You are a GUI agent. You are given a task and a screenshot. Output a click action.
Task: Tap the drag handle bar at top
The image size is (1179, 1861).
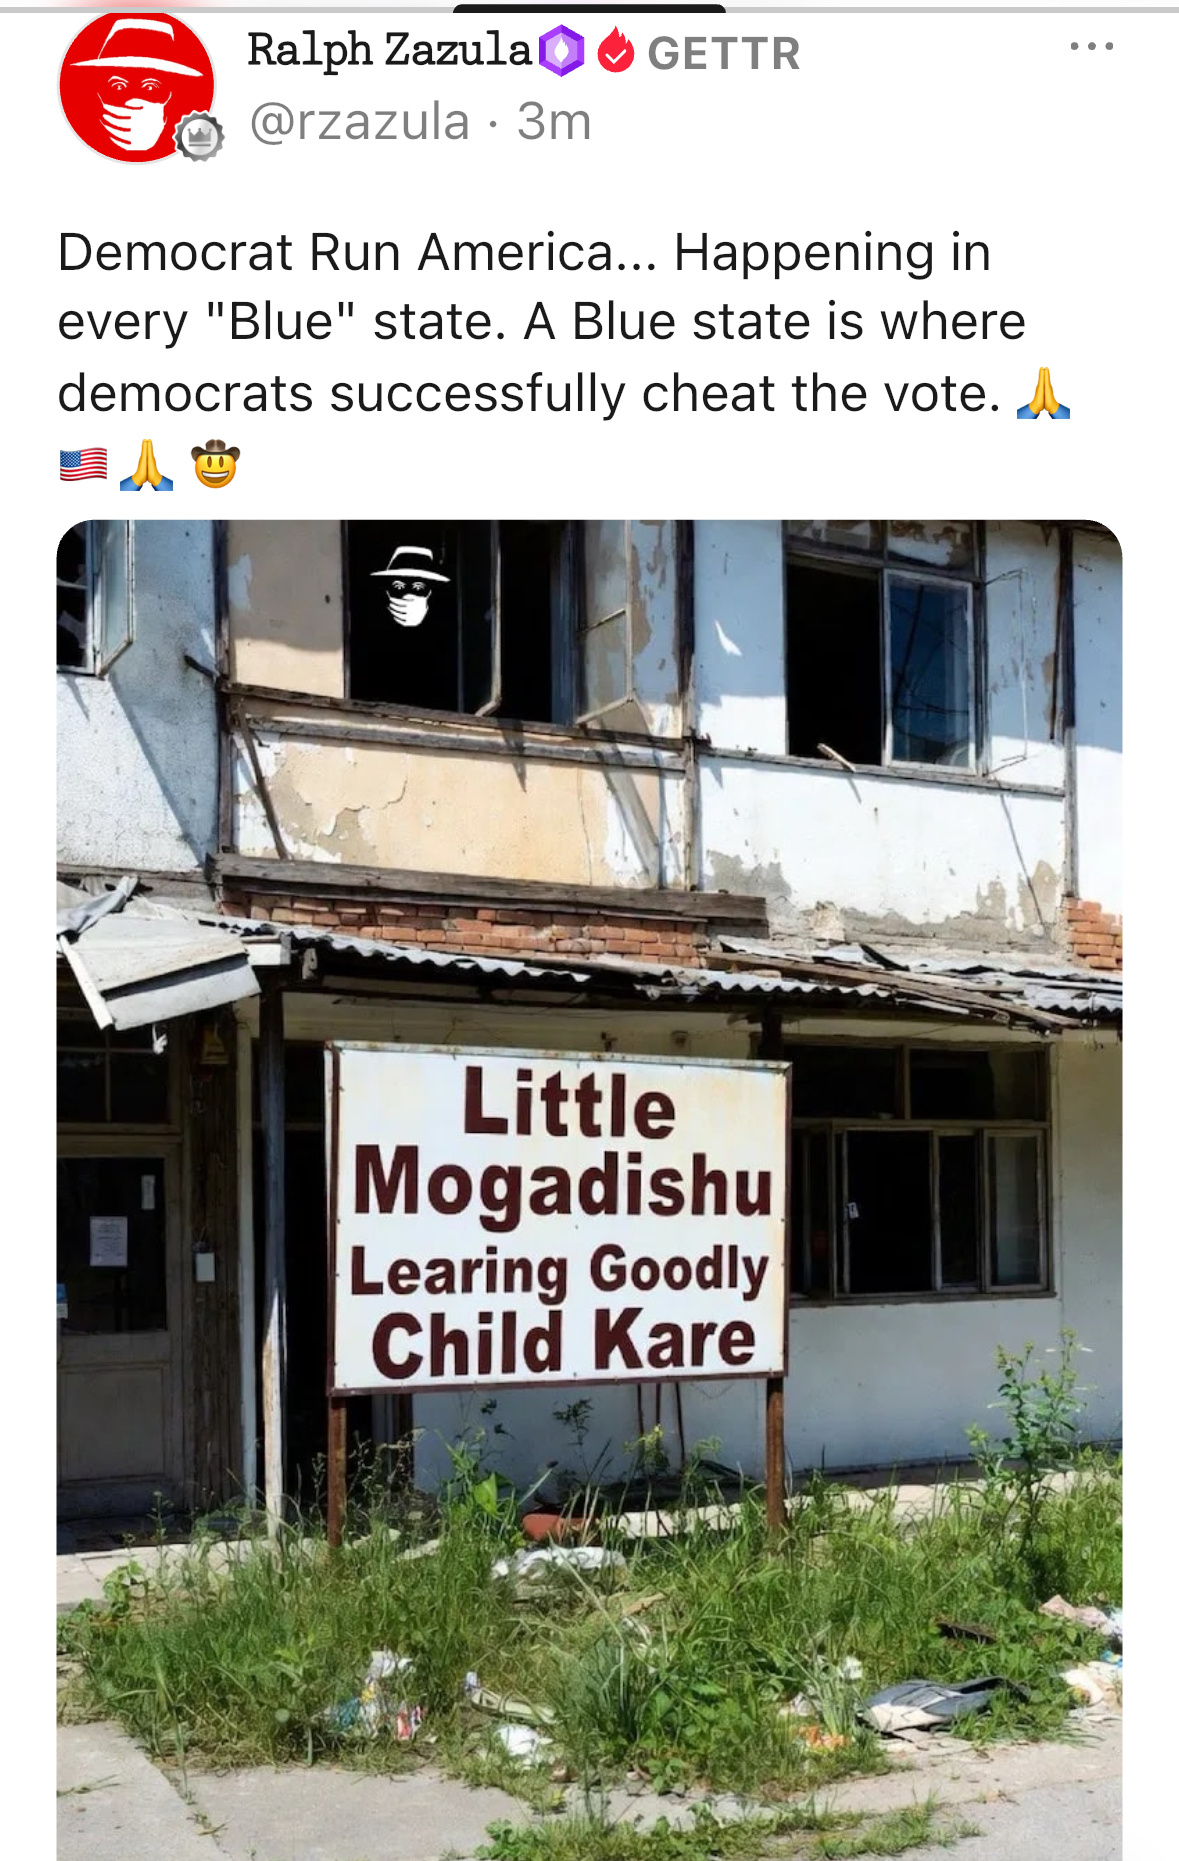click(589, 8)
